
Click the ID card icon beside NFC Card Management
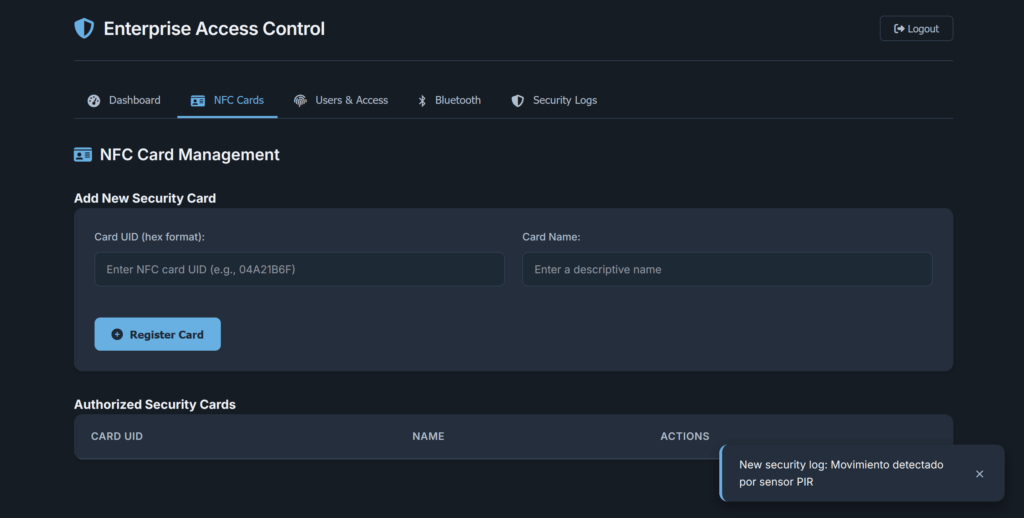click(x=83, y=155)
